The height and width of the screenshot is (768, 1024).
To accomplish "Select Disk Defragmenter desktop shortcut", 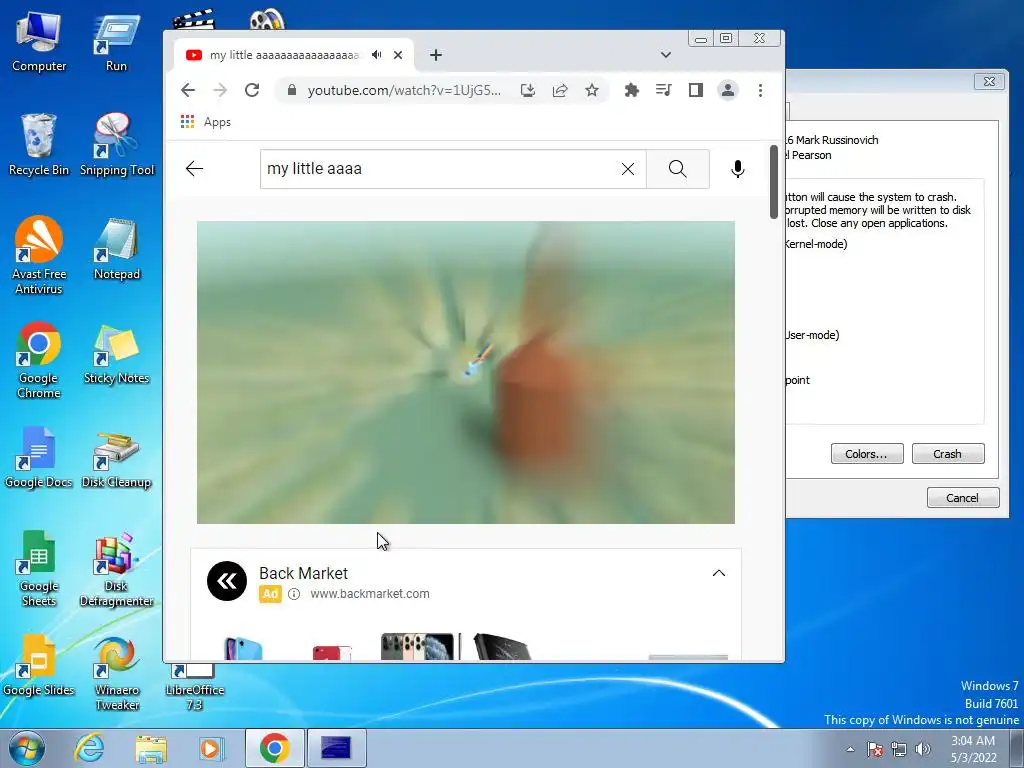I will click(117, 569).
